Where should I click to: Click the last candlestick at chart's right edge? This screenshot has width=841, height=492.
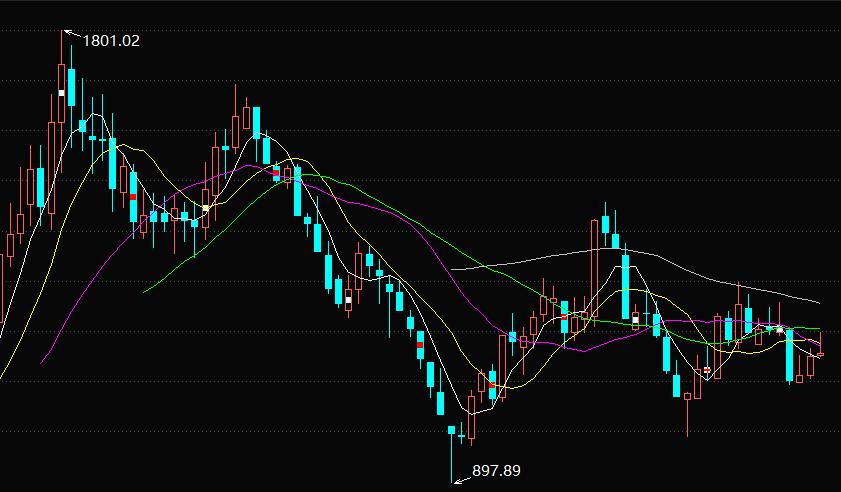820,354
